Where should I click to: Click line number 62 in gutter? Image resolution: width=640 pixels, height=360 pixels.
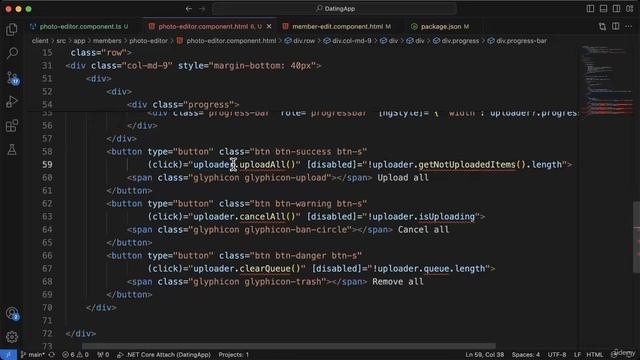click(x=47, y=204)
